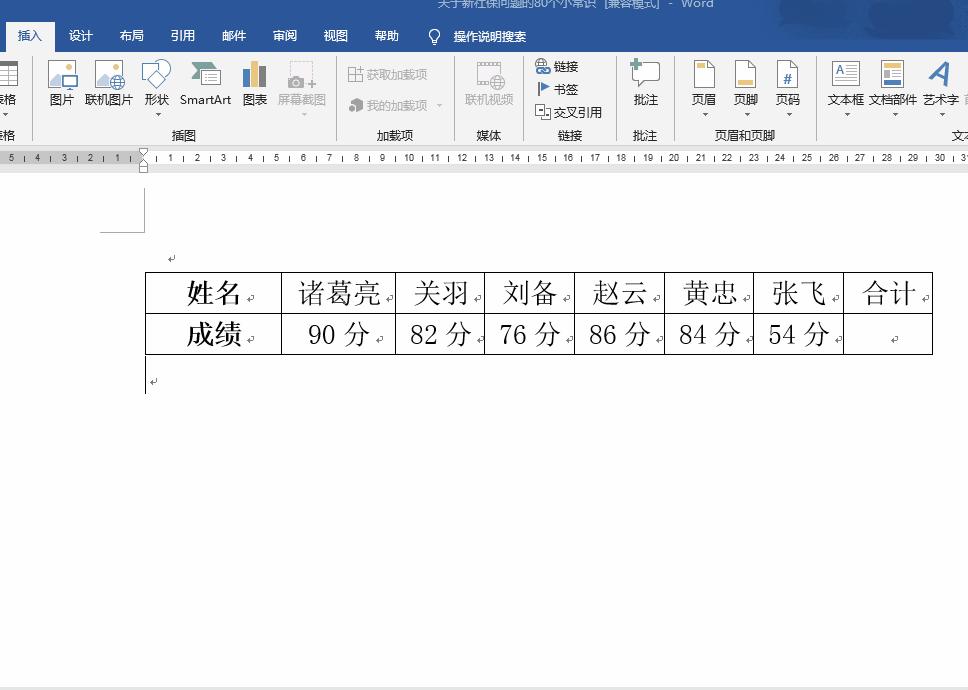Open the 审阅 review tab
The image size is (968, 690).
pyautogui.click(x=284, y=35)
